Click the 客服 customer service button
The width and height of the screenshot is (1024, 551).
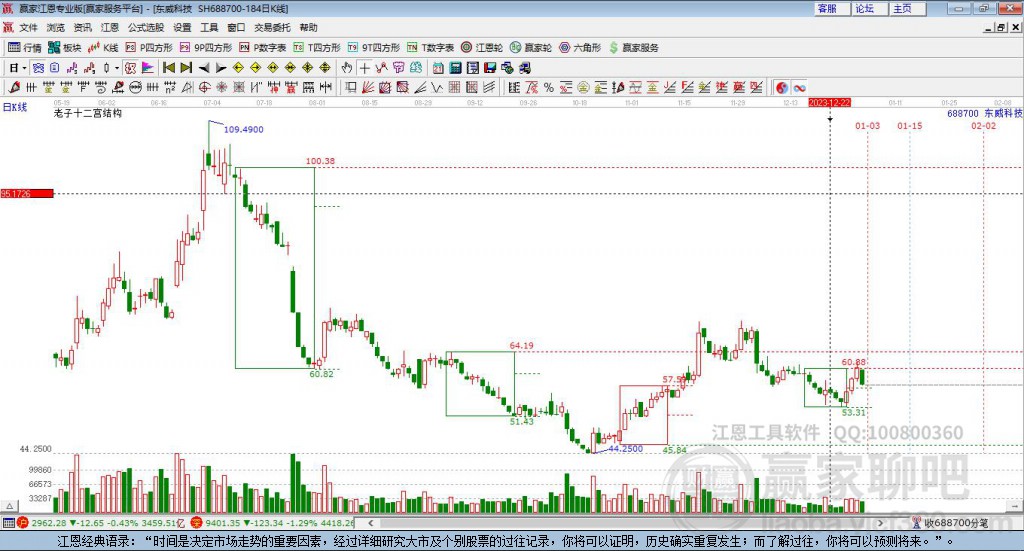832,8
